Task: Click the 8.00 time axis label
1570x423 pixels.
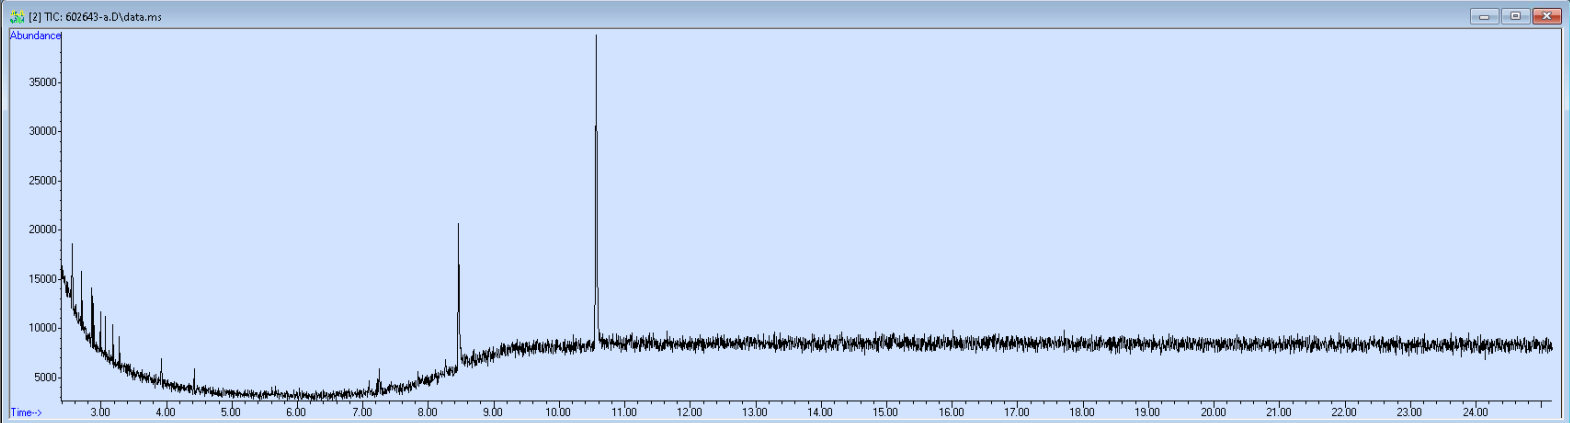Action: pos(427,412)
